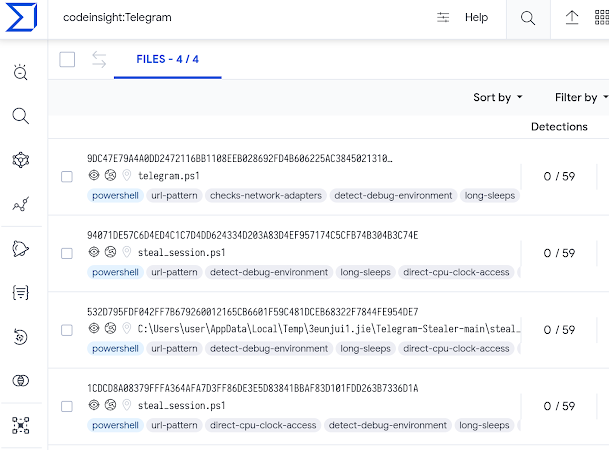Open the Sort by dropdown
This screenshot has width=609, height=450.
[498, 98]
